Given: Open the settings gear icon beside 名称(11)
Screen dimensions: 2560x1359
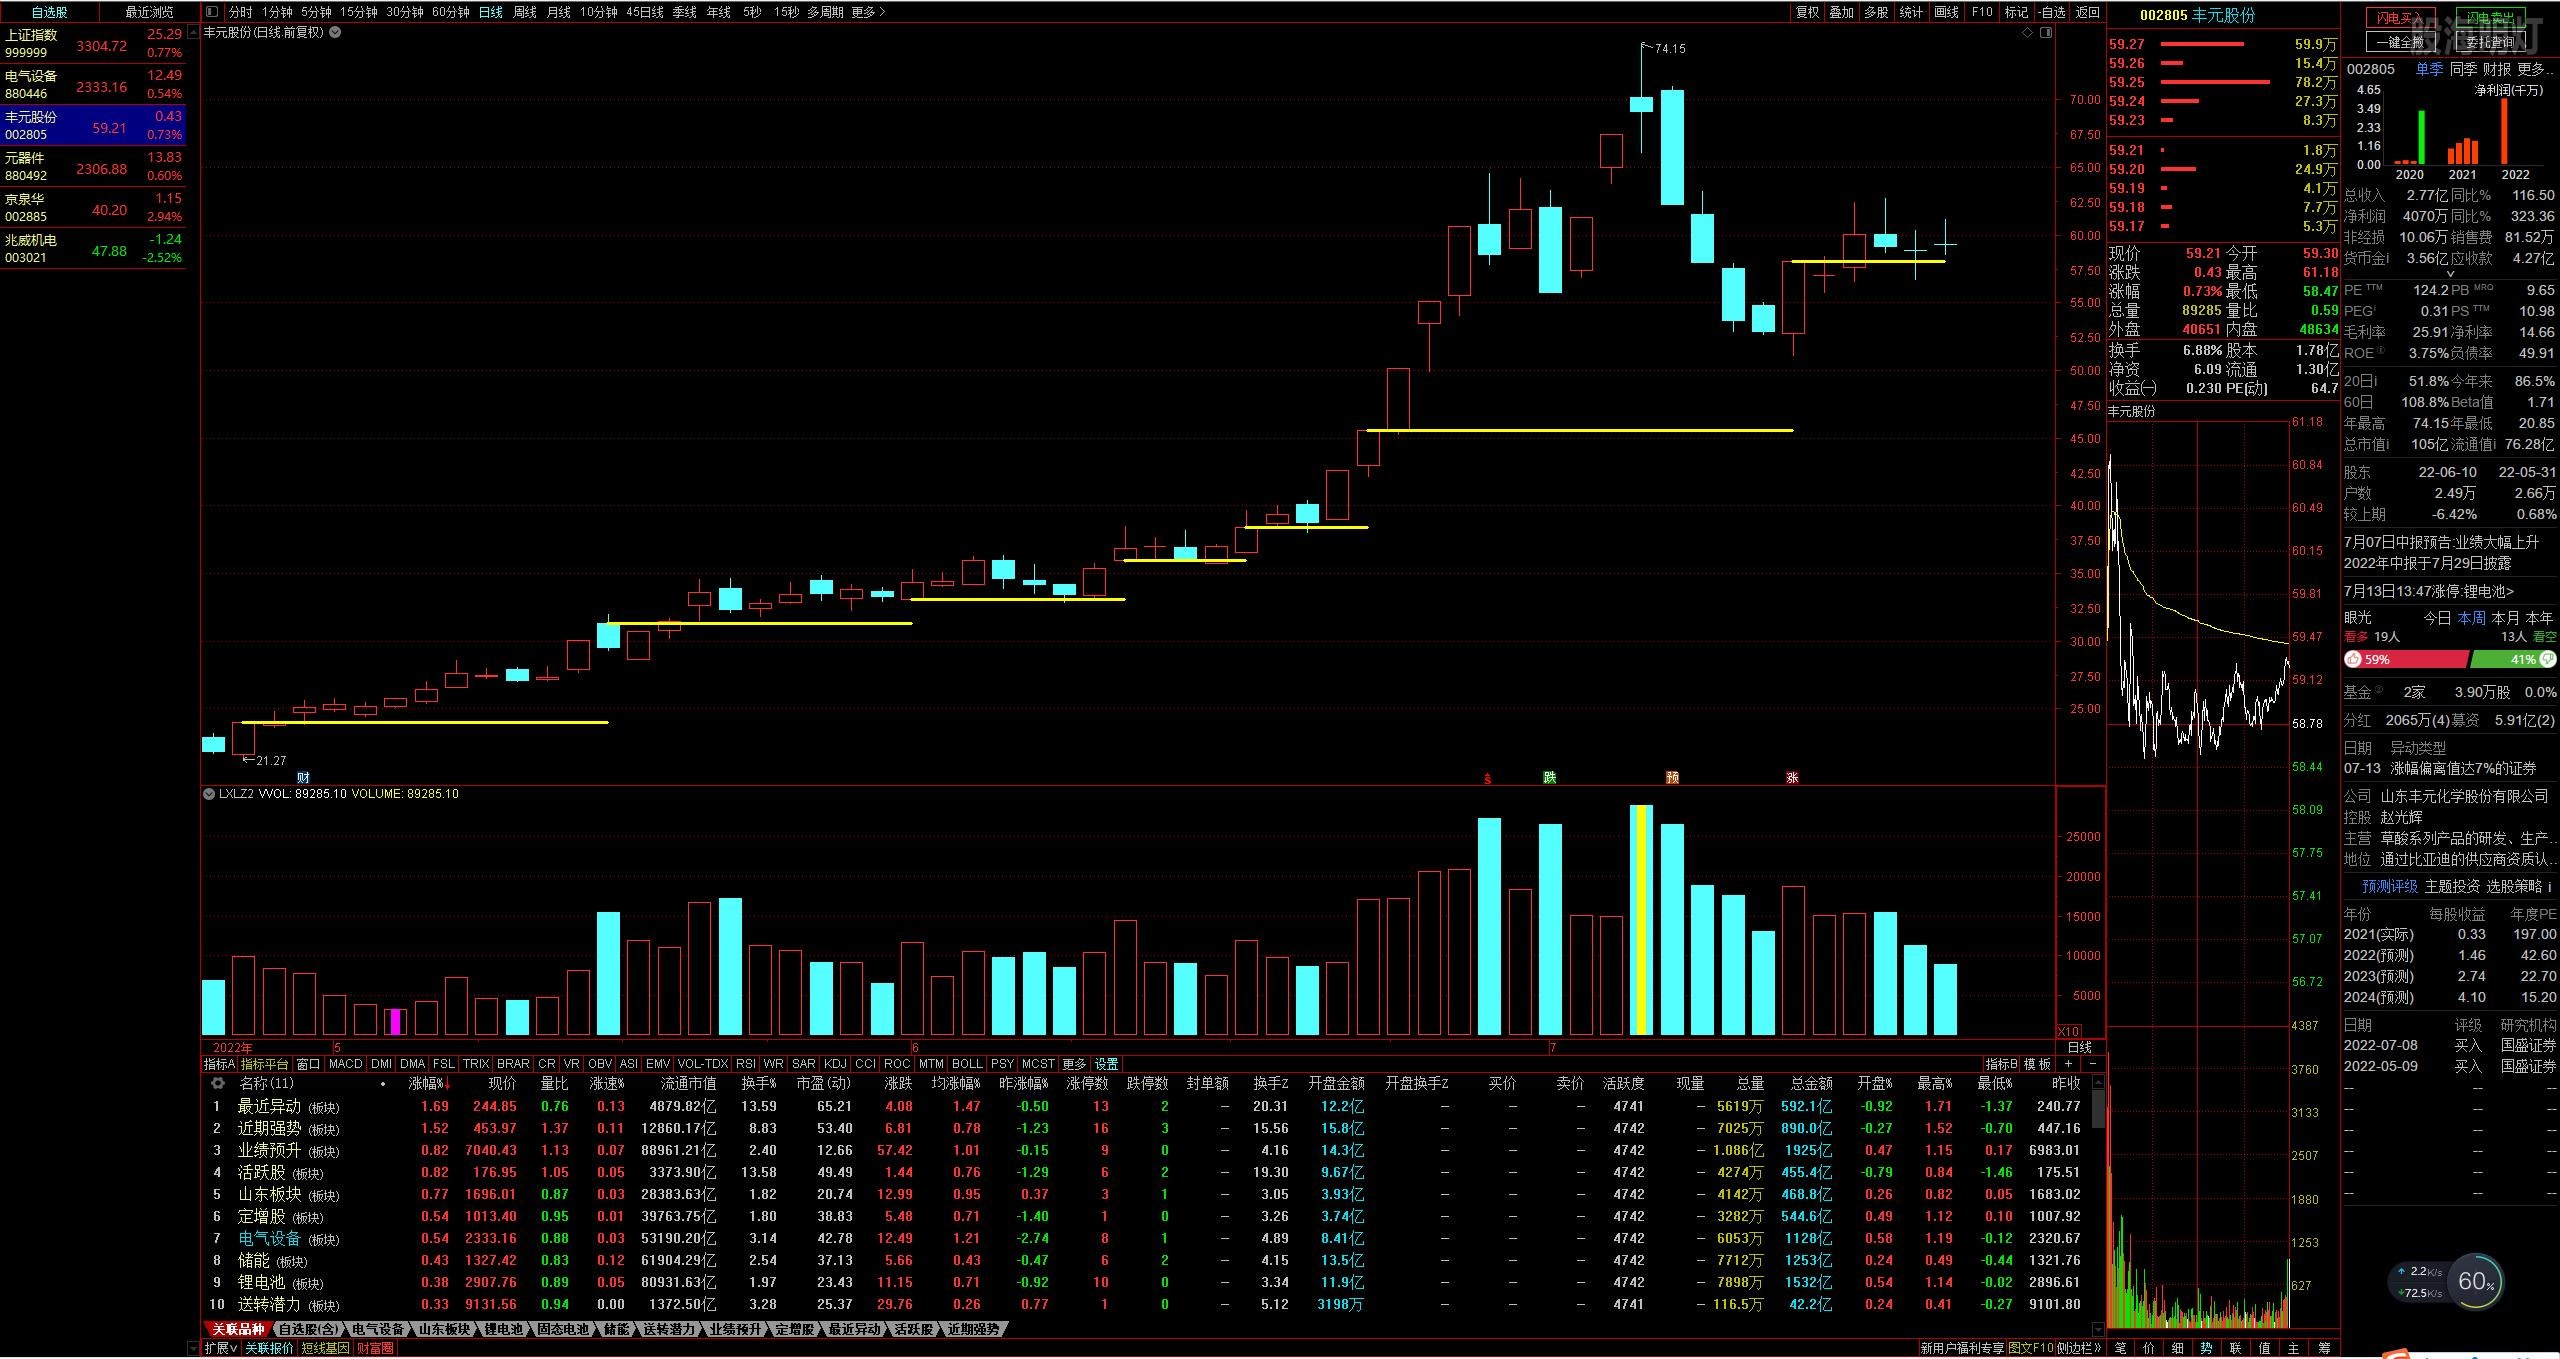Looking at the screenshot, I should (217, 1083).
